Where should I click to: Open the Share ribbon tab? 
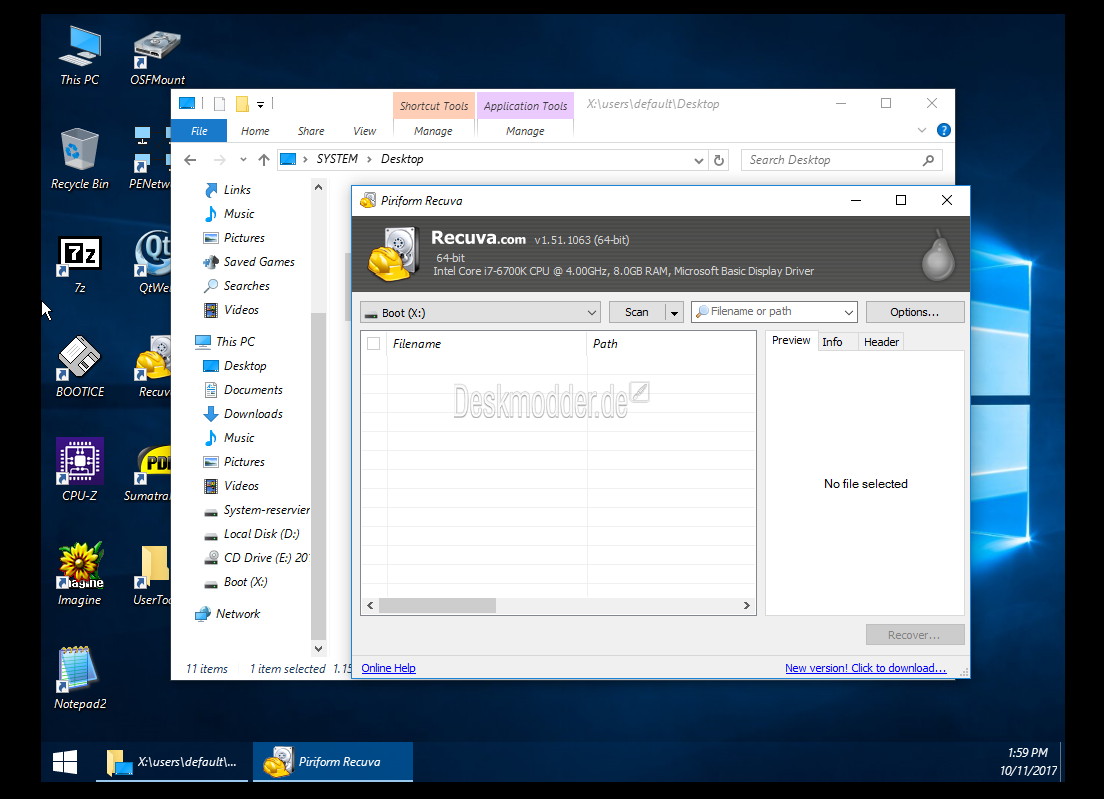(x=310, y=131)
